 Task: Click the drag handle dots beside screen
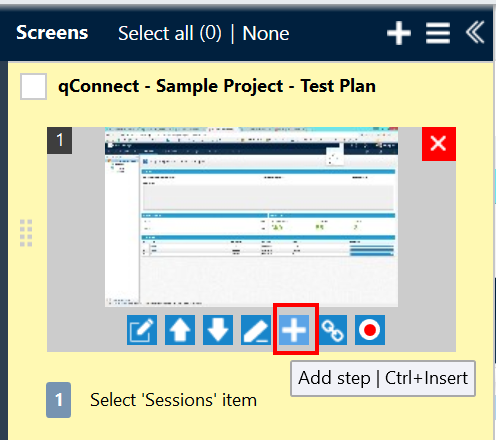tap(26, 233)
